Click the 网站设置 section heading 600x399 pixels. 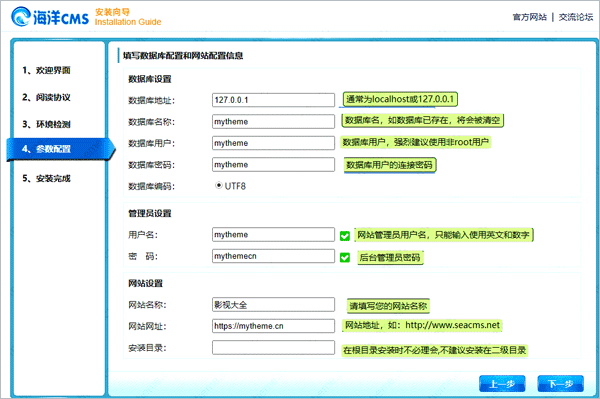click(145, 283)
